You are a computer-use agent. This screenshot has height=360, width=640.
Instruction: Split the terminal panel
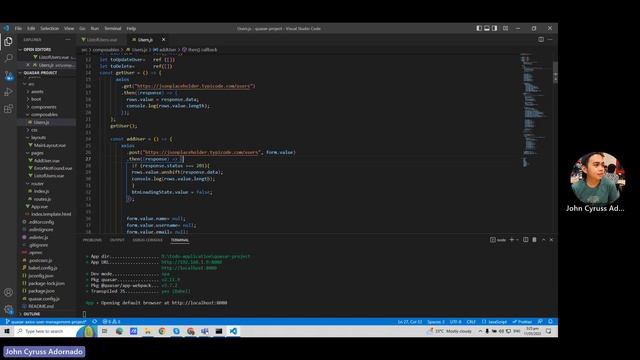tap(526, 240)
